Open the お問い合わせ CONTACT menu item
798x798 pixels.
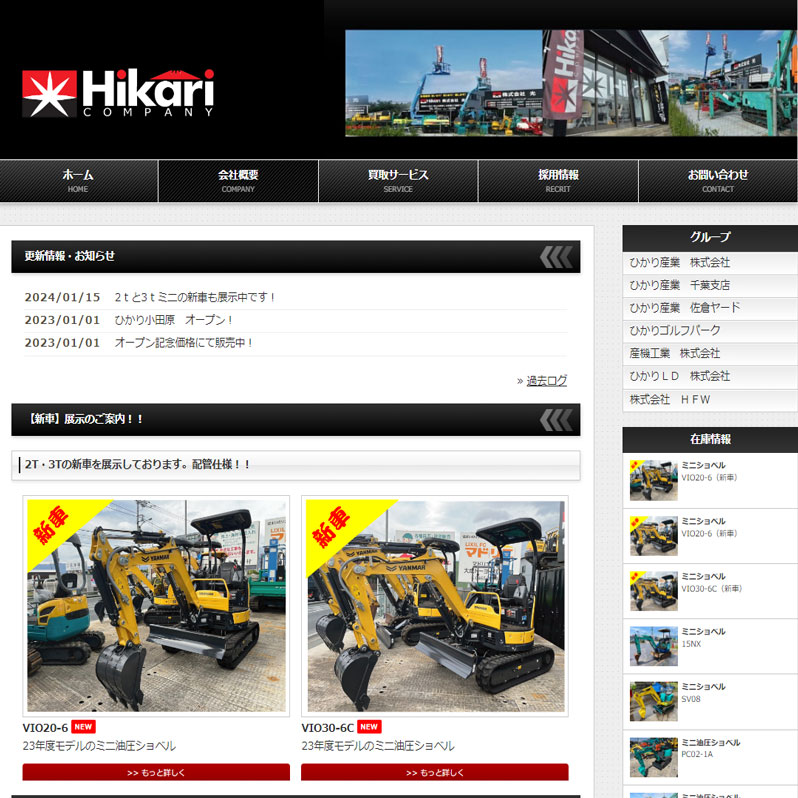[x=718, y=181]
